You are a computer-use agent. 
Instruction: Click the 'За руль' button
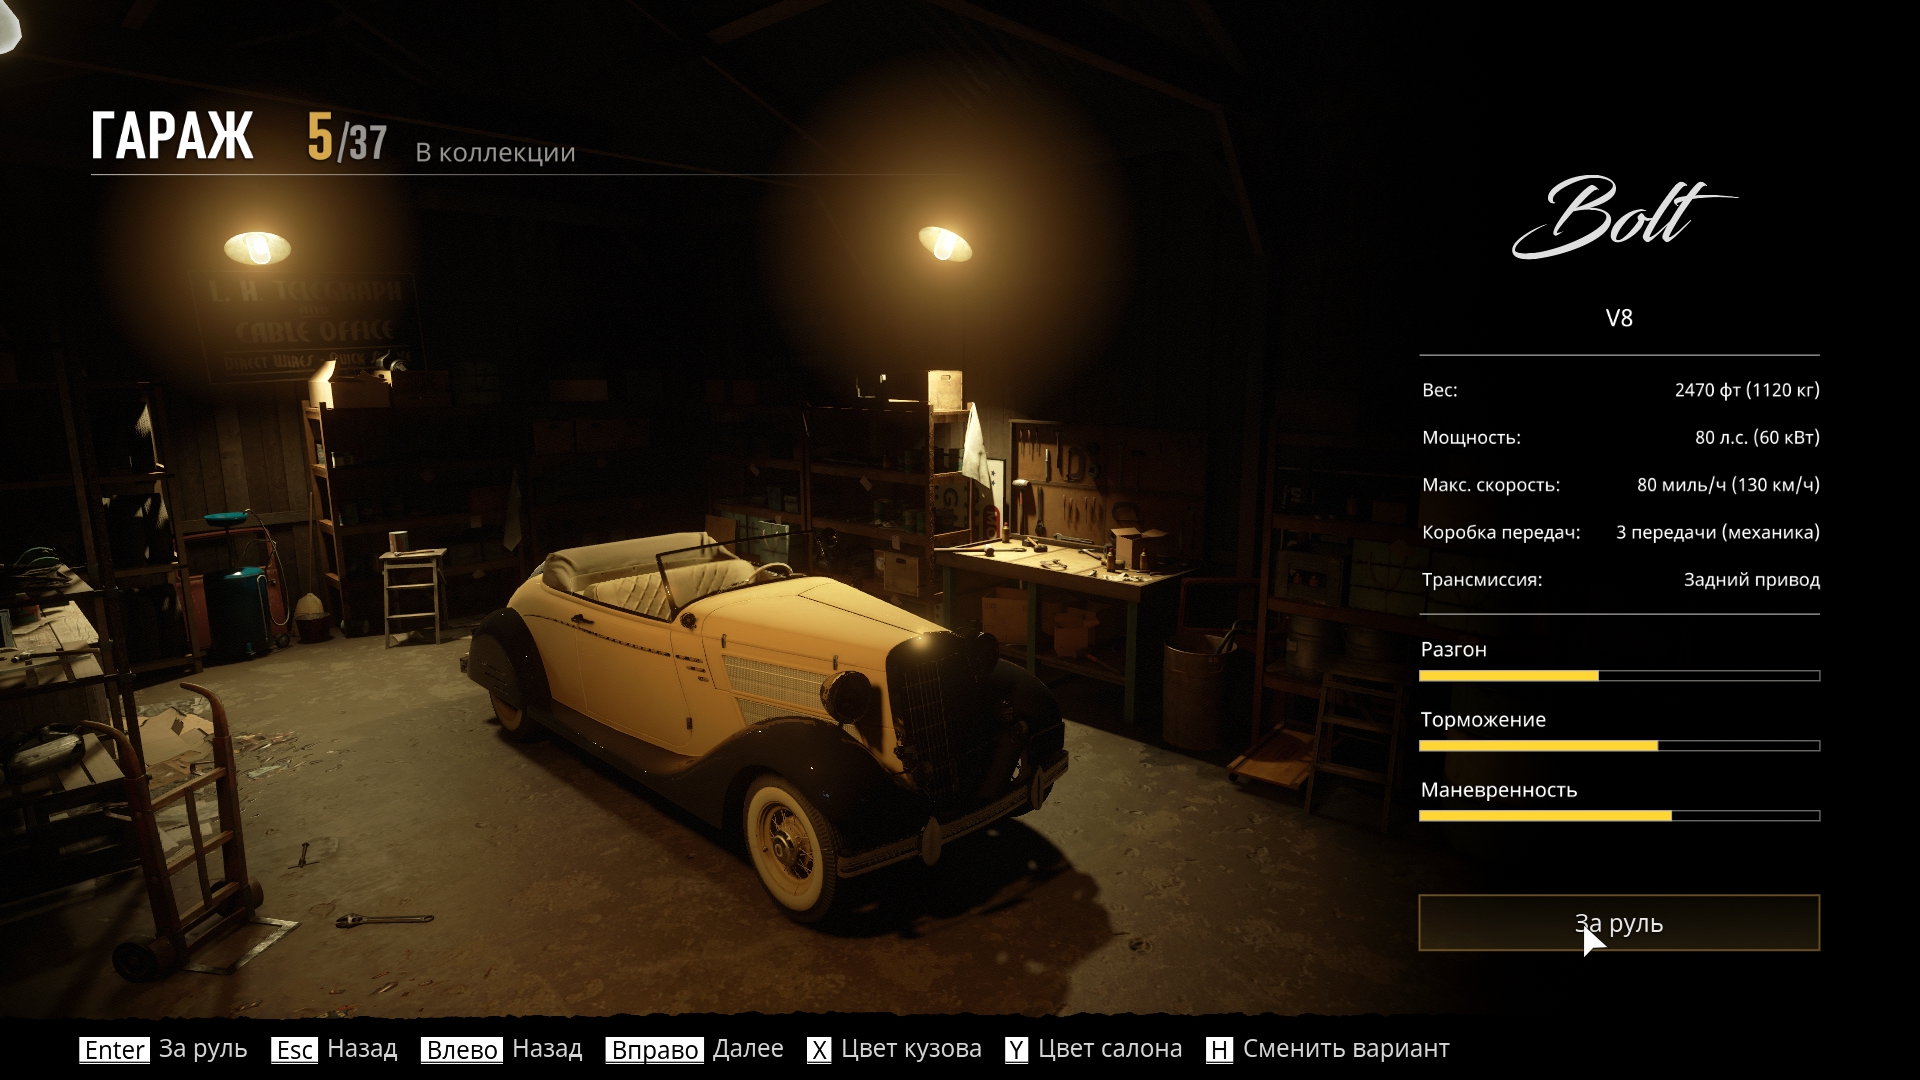pos(1618,922)
